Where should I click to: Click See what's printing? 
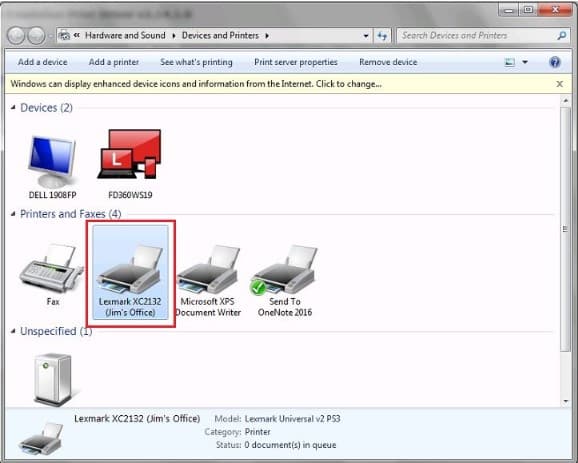tap(196, 62)
